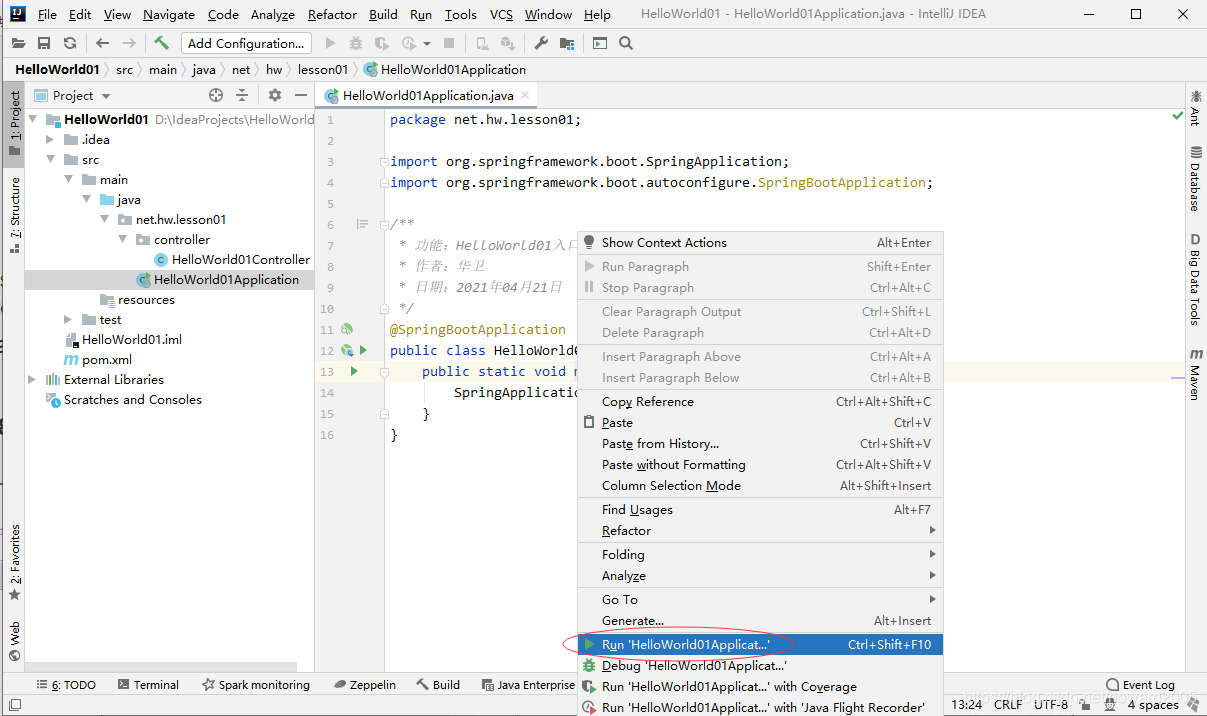Select Find Usages in context menu
The height and width of the screenshot is (716, 1207).
[760, 510]
